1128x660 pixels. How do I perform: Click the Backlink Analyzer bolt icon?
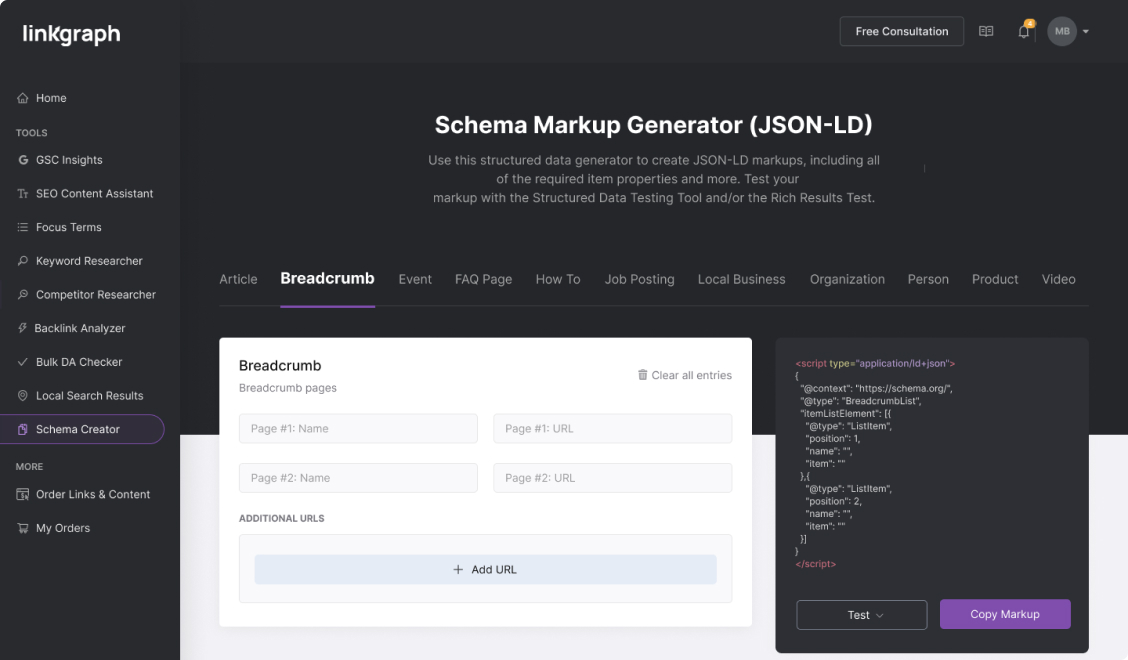click(22, 327)
